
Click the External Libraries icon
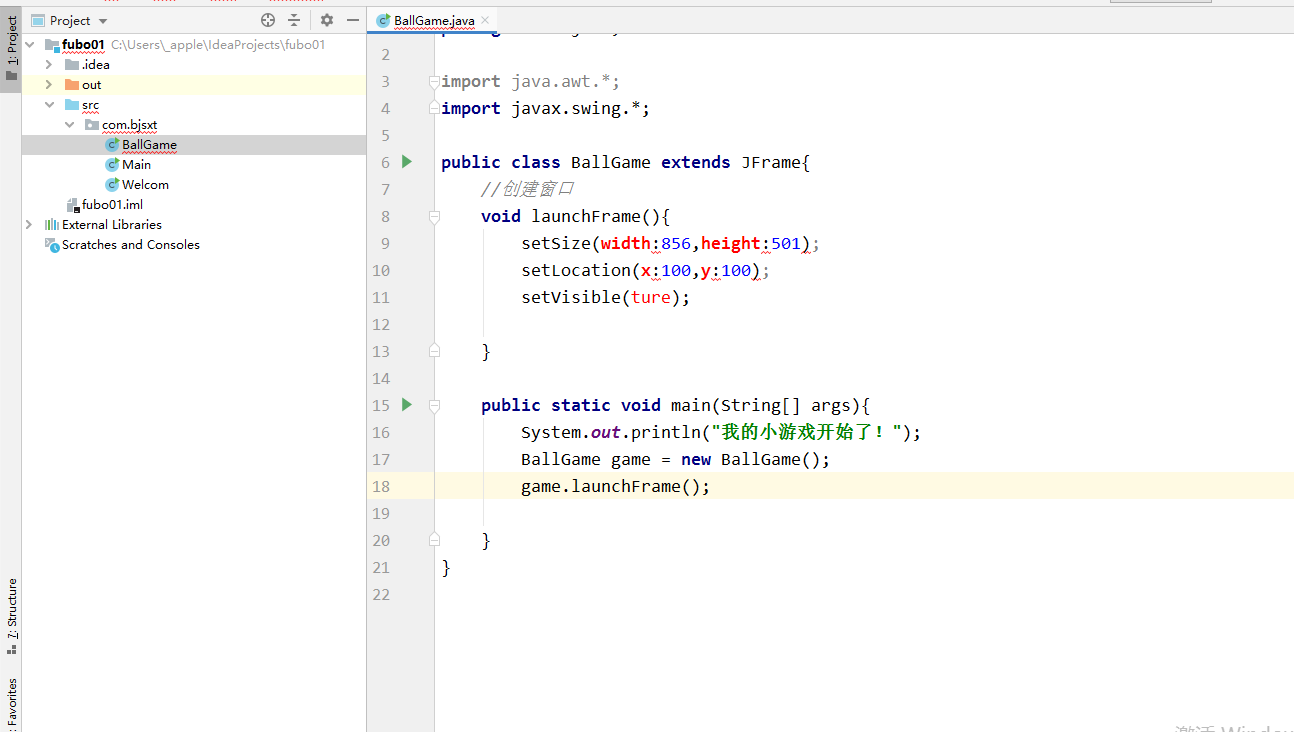[52, 225]
